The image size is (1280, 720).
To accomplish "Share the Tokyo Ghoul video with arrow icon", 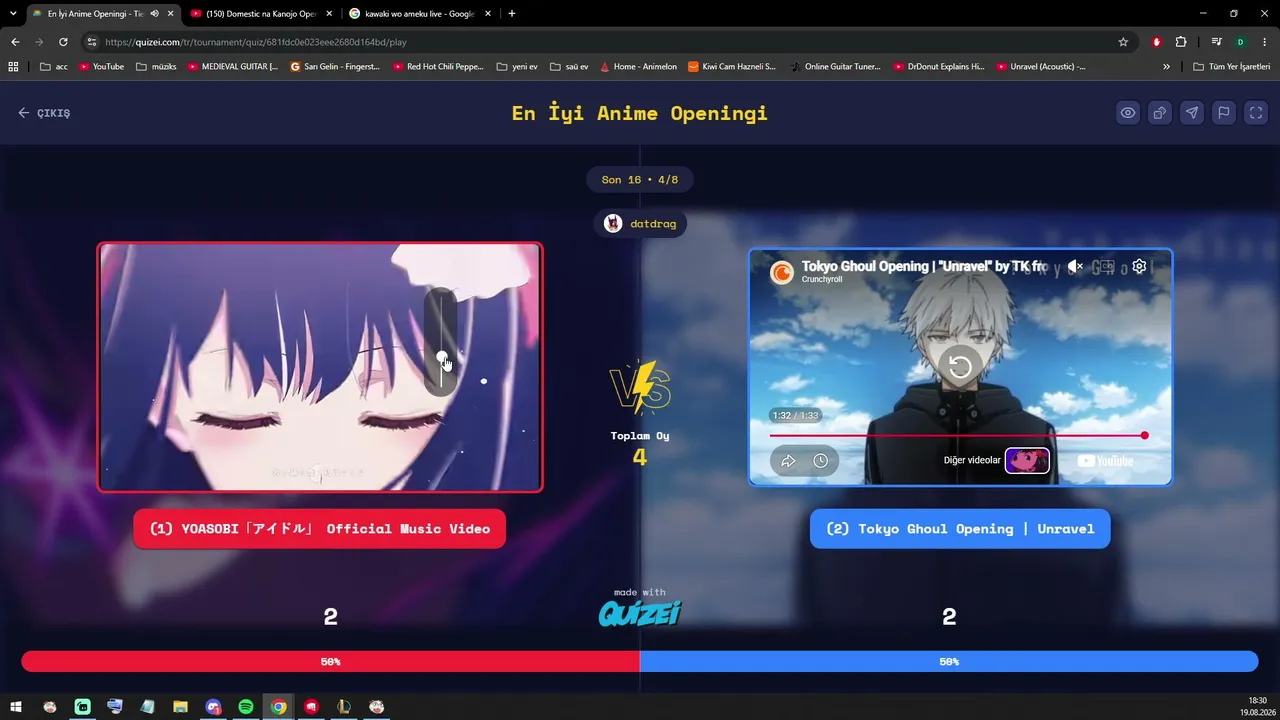I will [788, 461].
